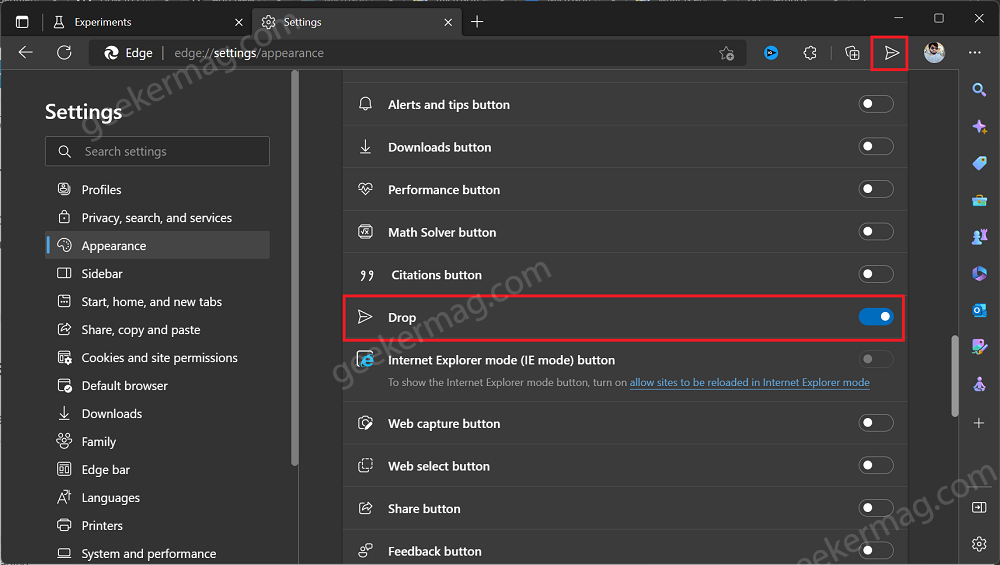Toggle Alerts and tips button switch

pos(876,104)
